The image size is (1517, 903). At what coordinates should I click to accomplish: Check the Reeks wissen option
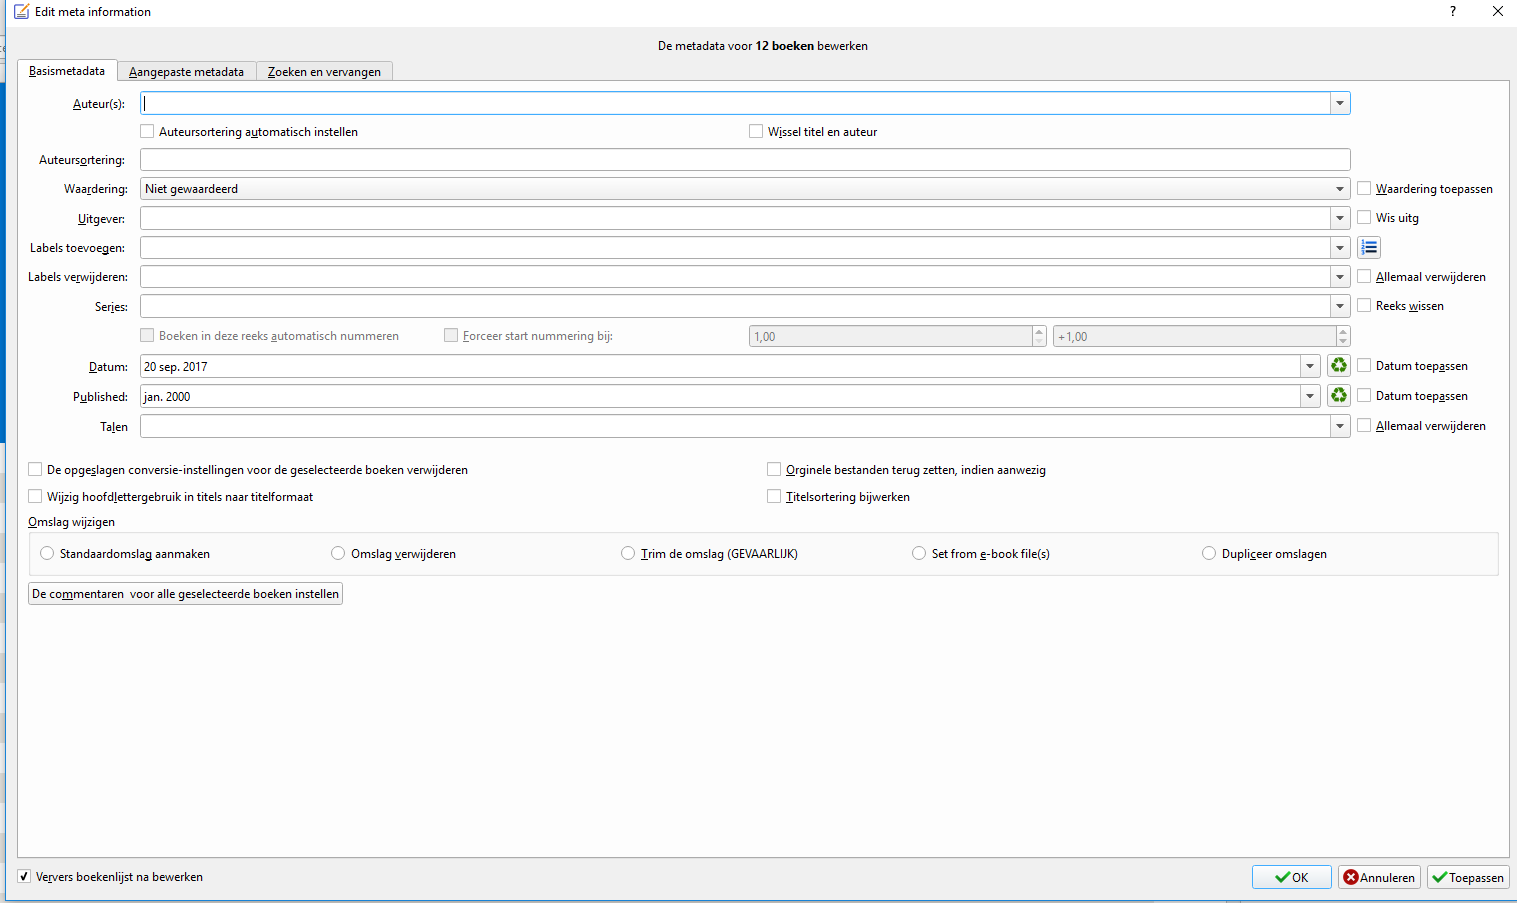pos(1364,305)
